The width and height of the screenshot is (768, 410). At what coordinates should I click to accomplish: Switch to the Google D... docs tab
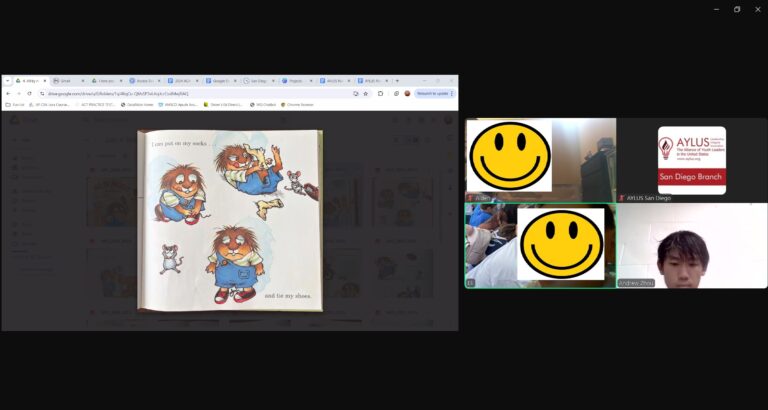pos(222,81)
